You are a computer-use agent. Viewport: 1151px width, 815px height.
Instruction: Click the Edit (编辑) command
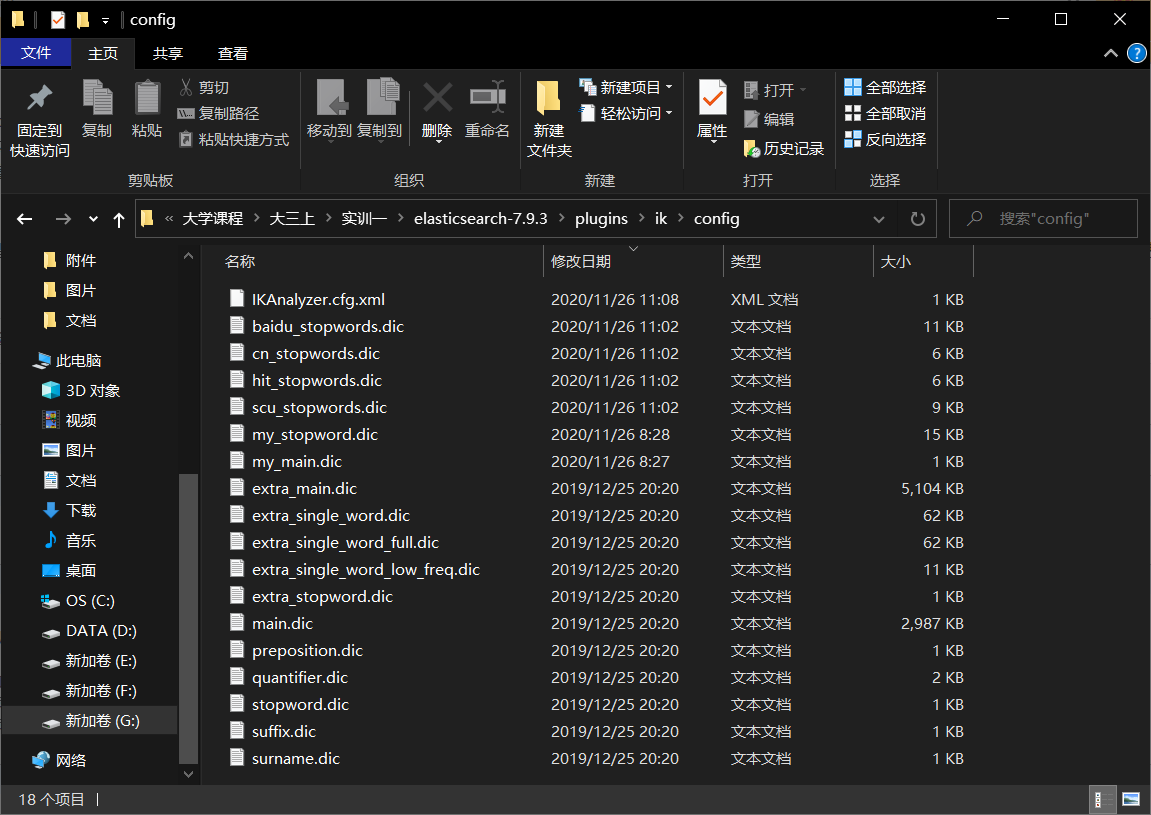[769, 119]
